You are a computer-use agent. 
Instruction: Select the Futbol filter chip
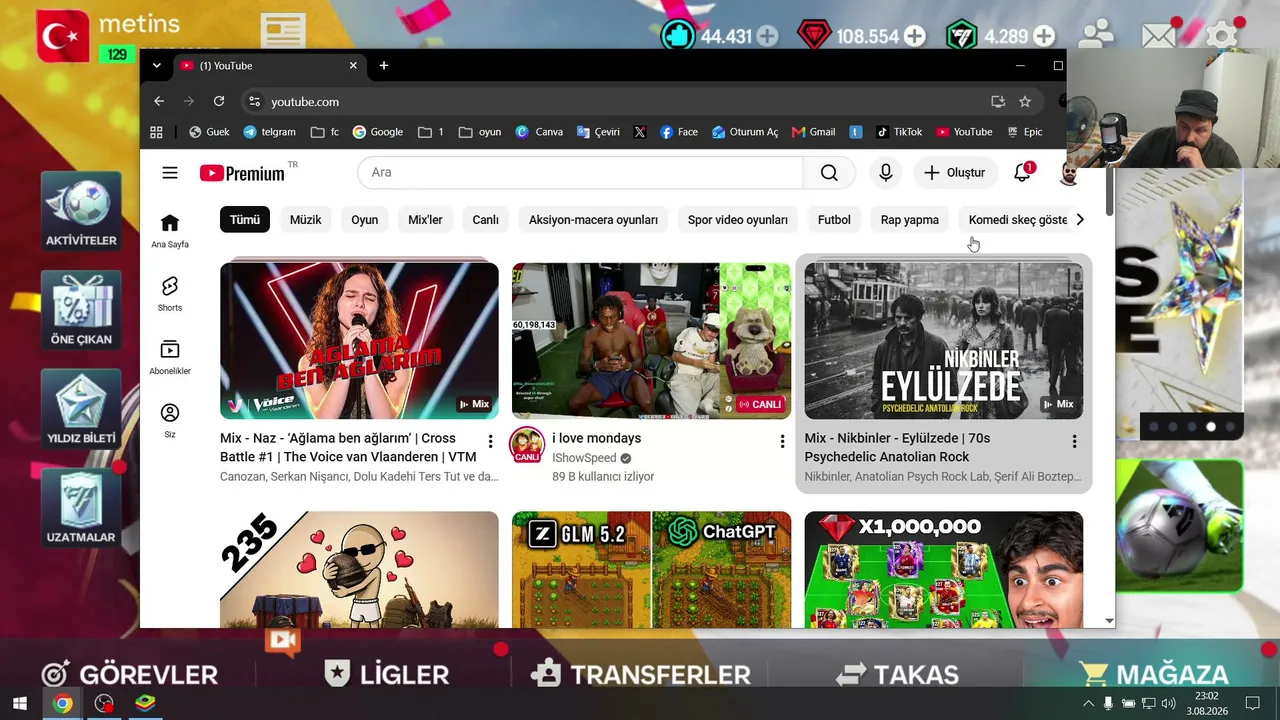tap(834, 220)
